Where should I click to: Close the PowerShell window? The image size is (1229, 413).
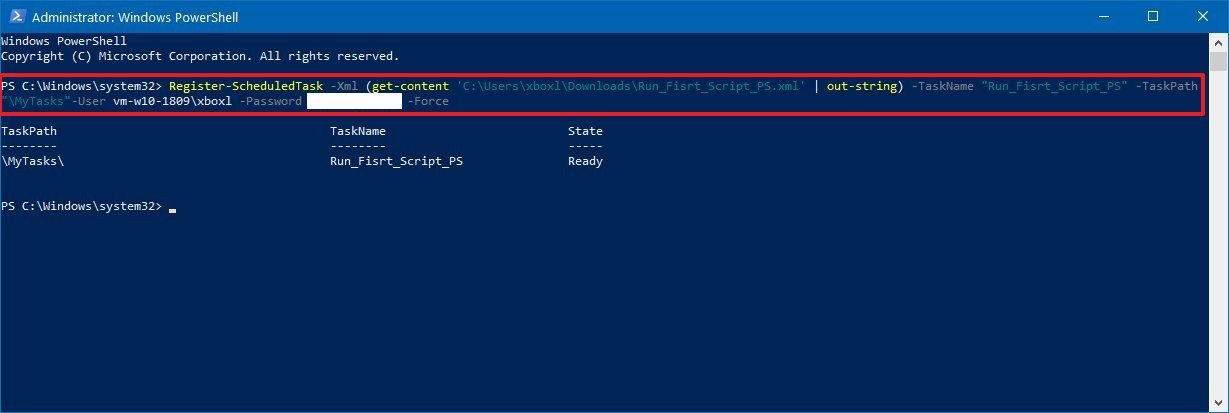point(1201,17)
